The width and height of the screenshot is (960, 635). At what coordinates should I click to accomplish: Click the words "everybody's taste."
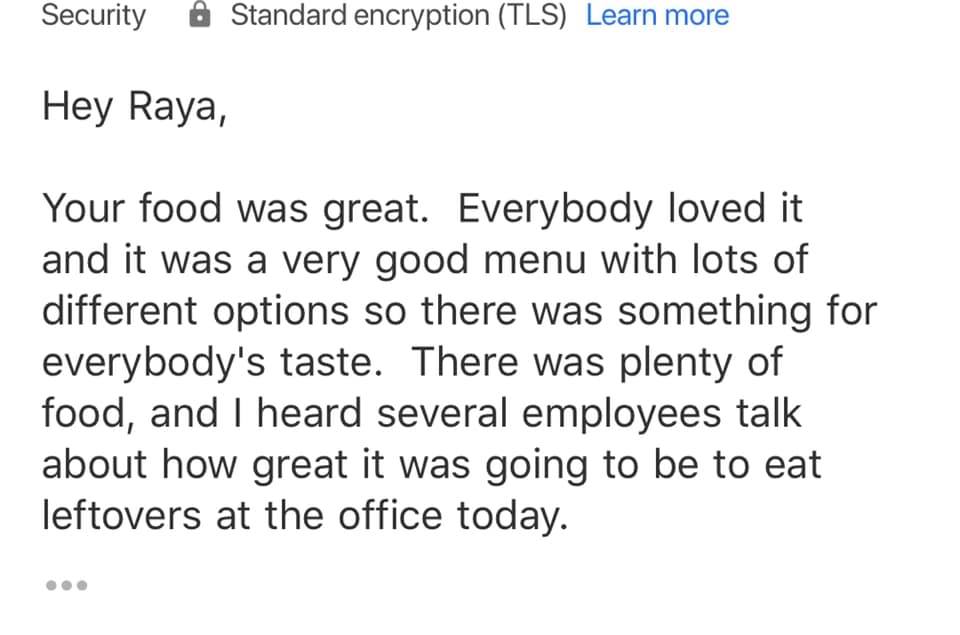pos(212,362)
